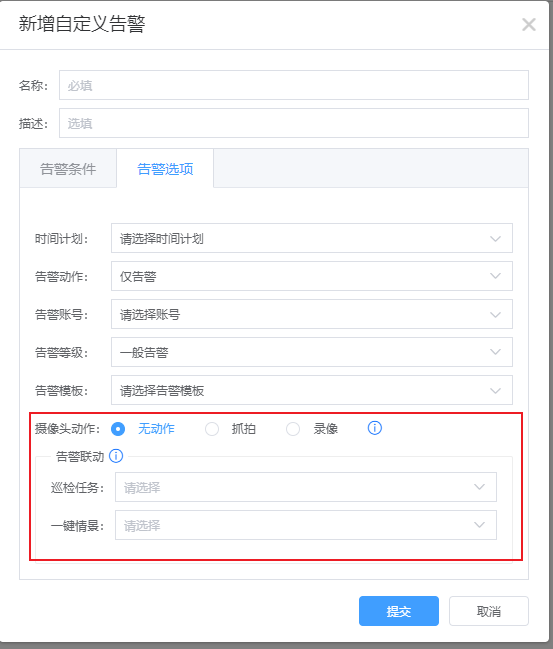Close the 新增自定义告警 dialog
Image resolution: width=553 pixels, height=649 pixels.
(529, 24)
